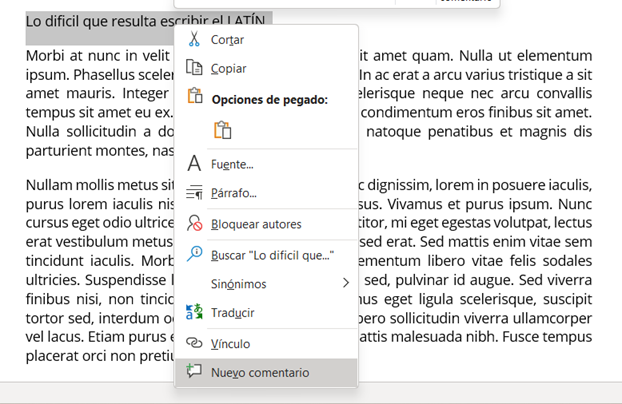Click the Traducir translate icon
This screenshot has width=622, height=404.
tap(194, 312)
